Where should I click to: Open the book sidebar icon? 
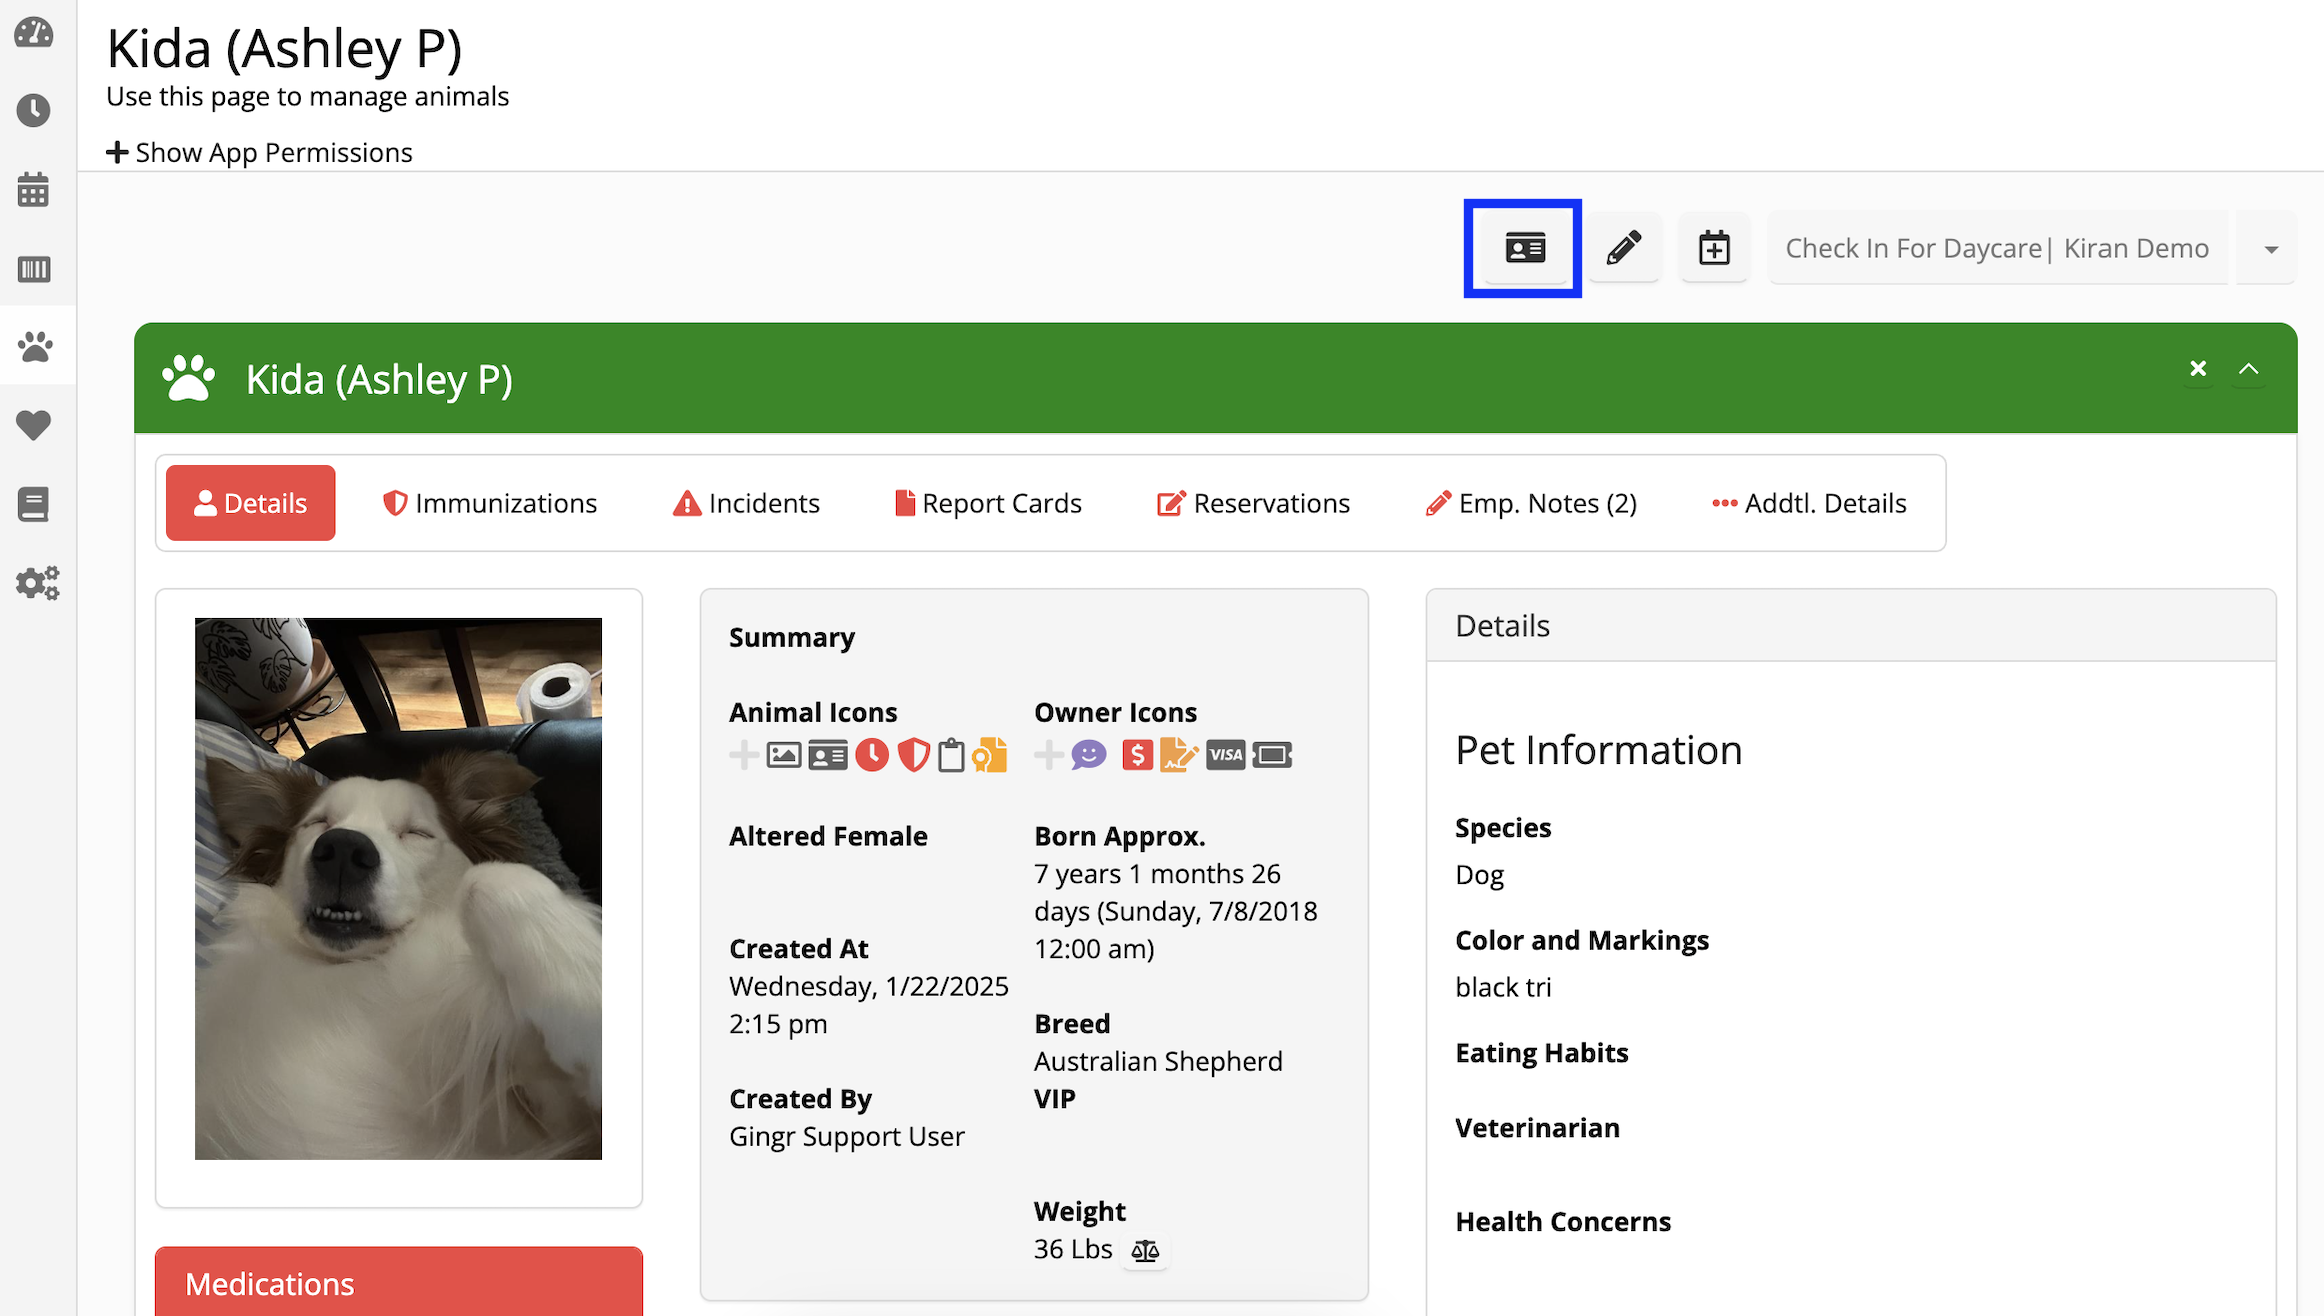pos(34,504)
